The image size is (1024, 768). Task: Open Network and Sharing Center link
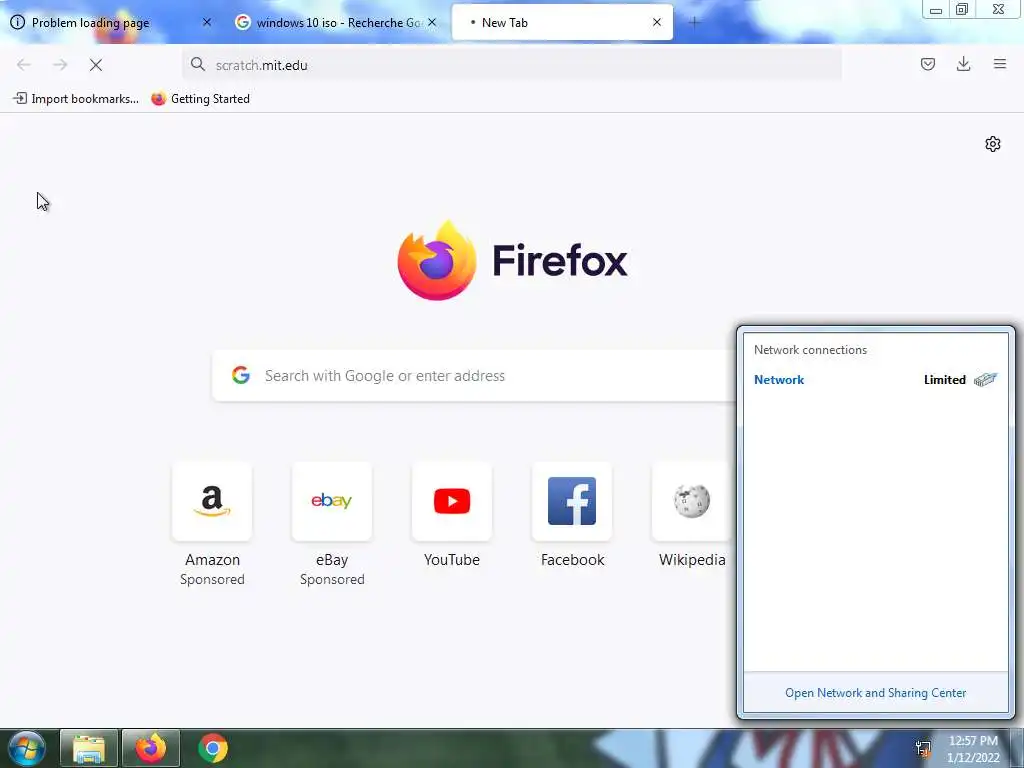pos(875,693)
